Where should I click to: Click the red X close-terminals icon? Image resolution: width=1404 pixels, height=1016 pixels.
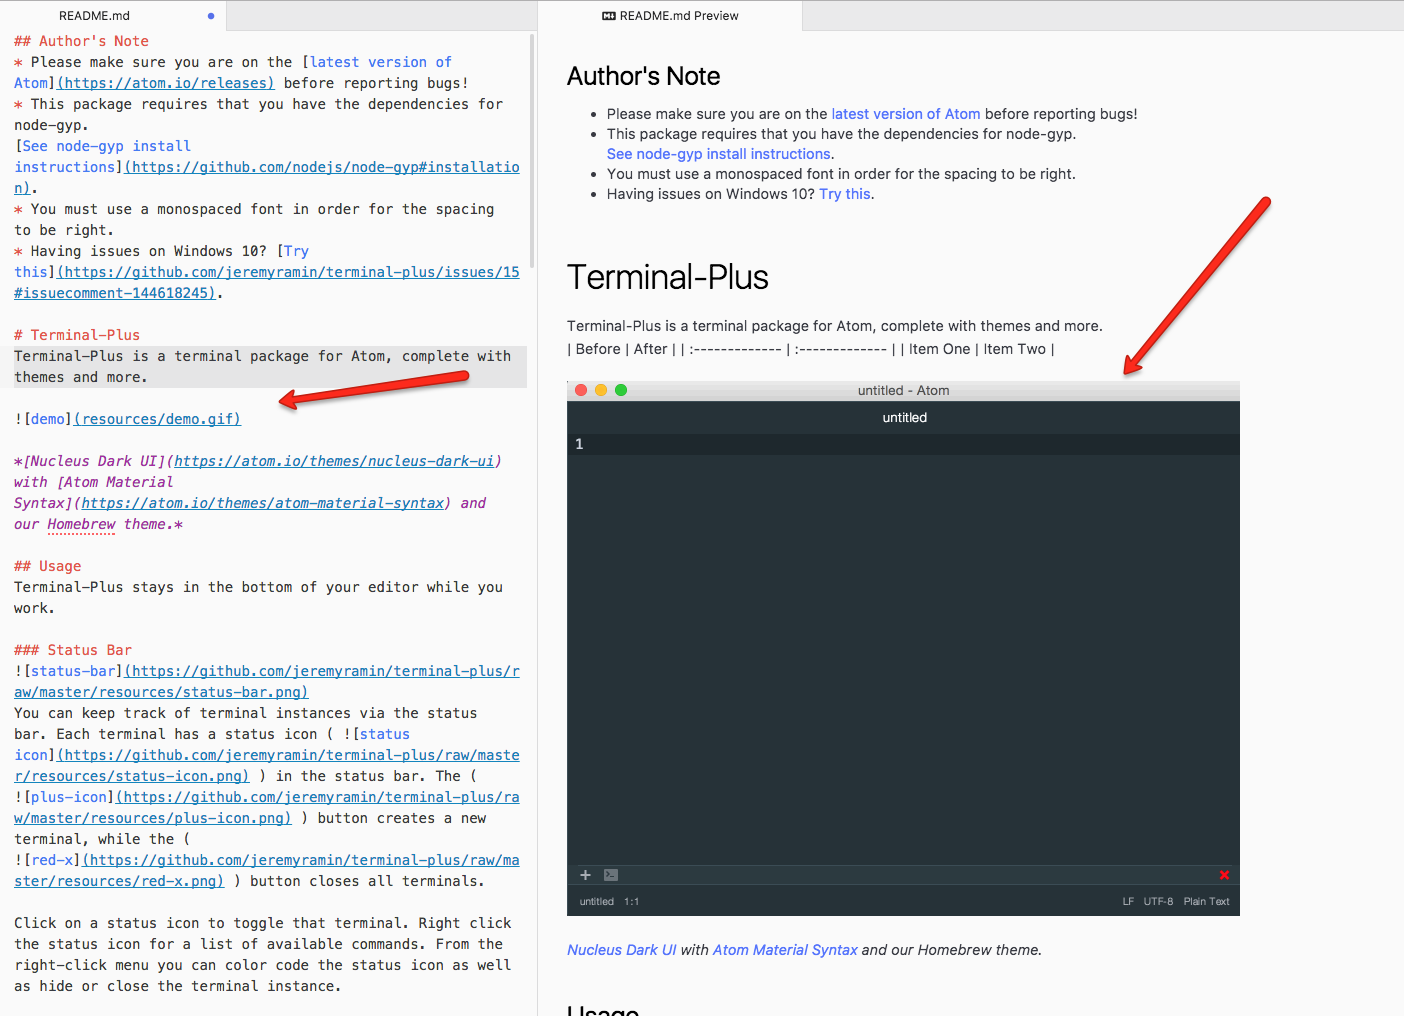(x=1224, y=875)
